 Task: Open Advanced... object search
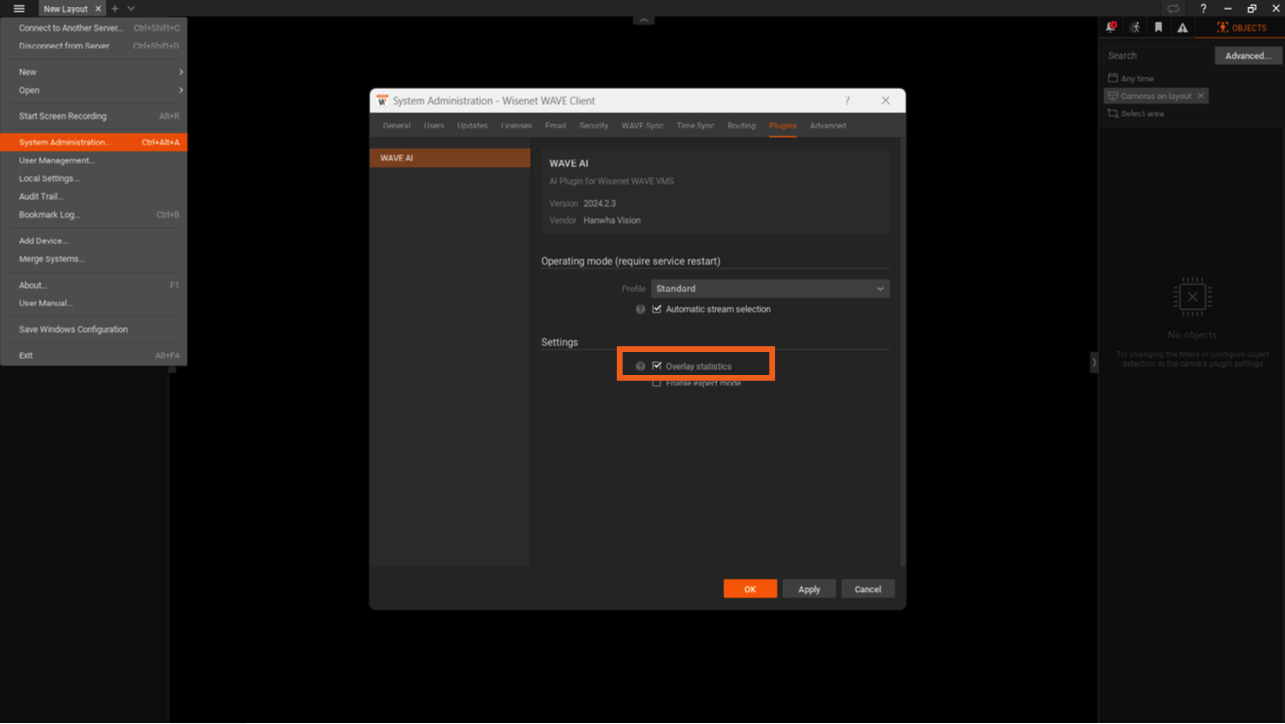(1248, 55)
